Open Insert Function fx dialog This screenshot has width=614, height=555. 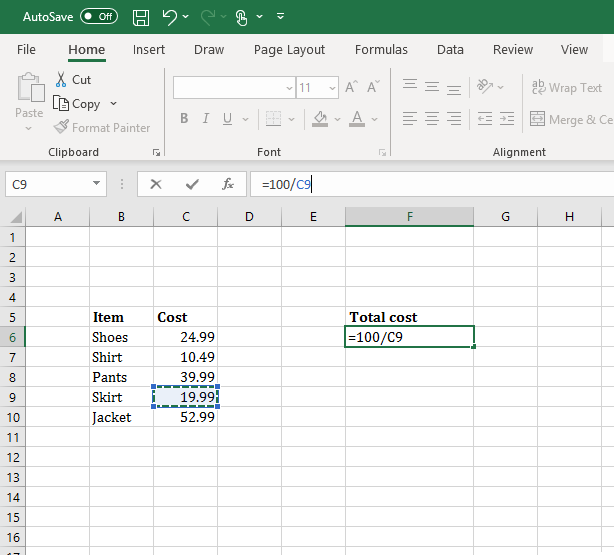point(228,184)
